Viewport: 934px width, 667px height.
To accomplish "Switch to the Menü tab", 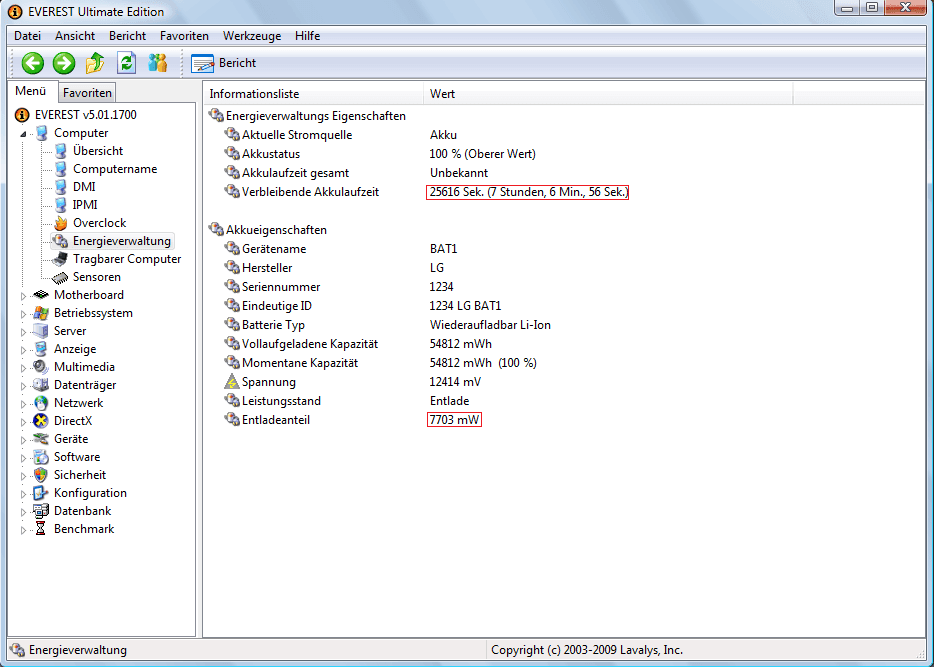I will [x=32, y=91].
